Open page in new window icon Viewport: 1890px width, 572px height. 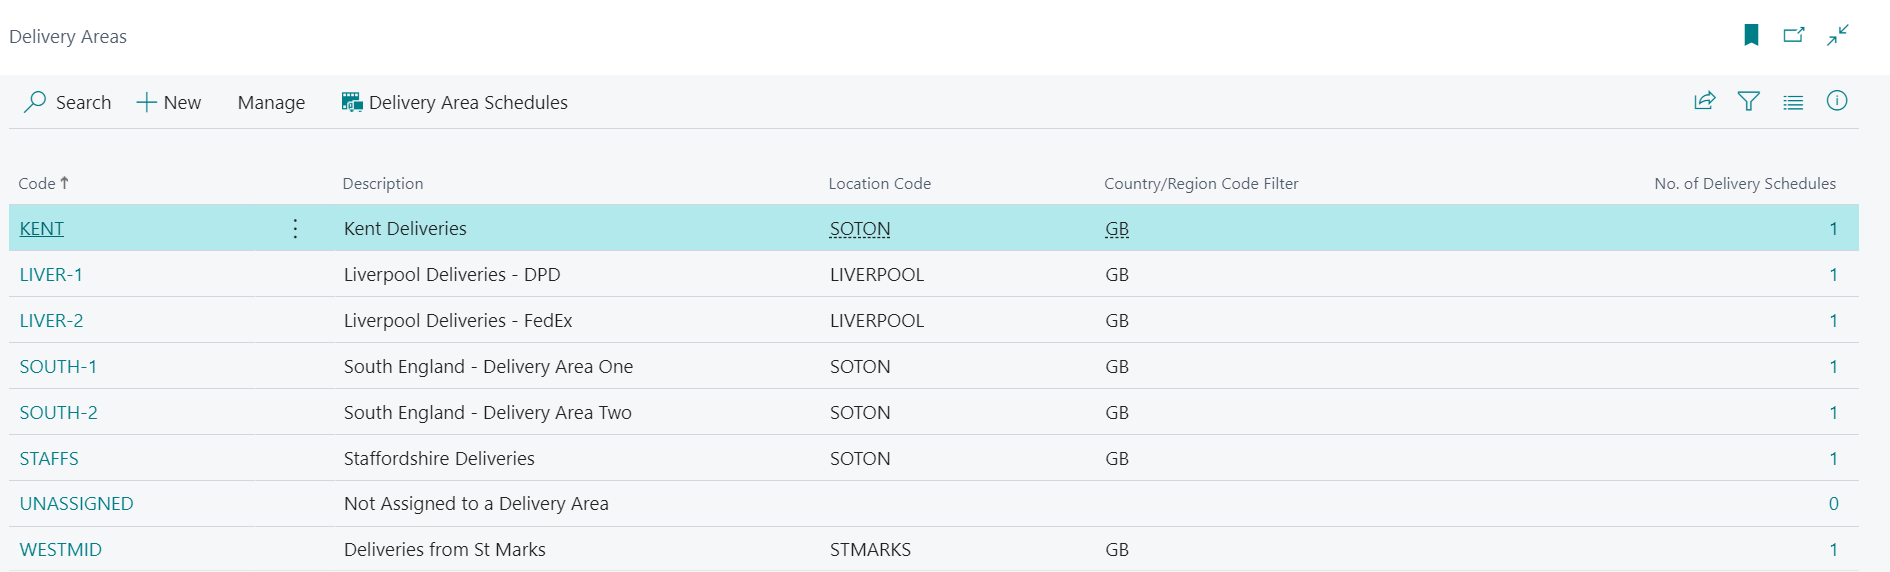pos(1794,36)
